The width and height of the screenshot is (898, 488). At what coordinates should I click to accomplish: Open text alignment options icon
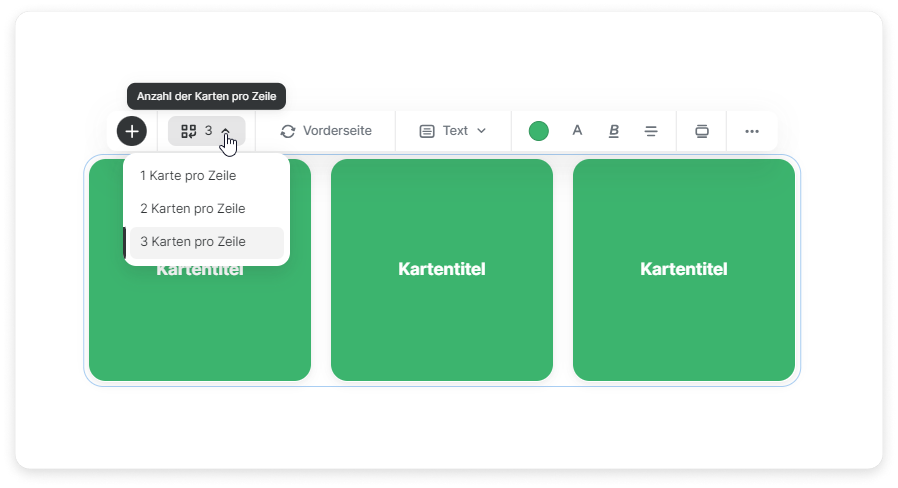click(x=651, y=131)
